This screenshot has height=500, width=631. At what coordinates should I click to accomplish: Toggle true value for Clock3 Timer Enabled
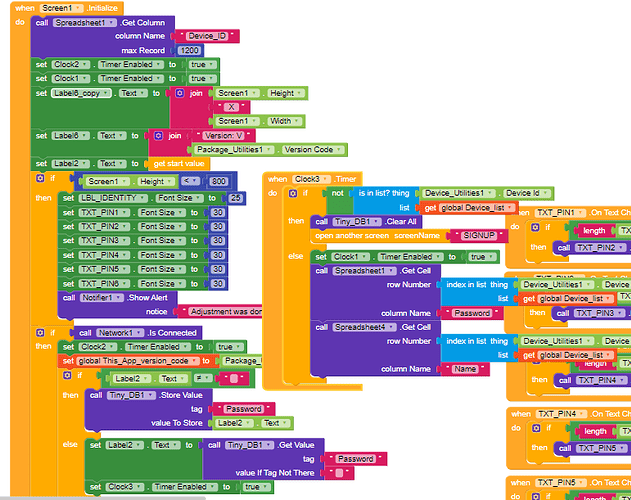256,487
